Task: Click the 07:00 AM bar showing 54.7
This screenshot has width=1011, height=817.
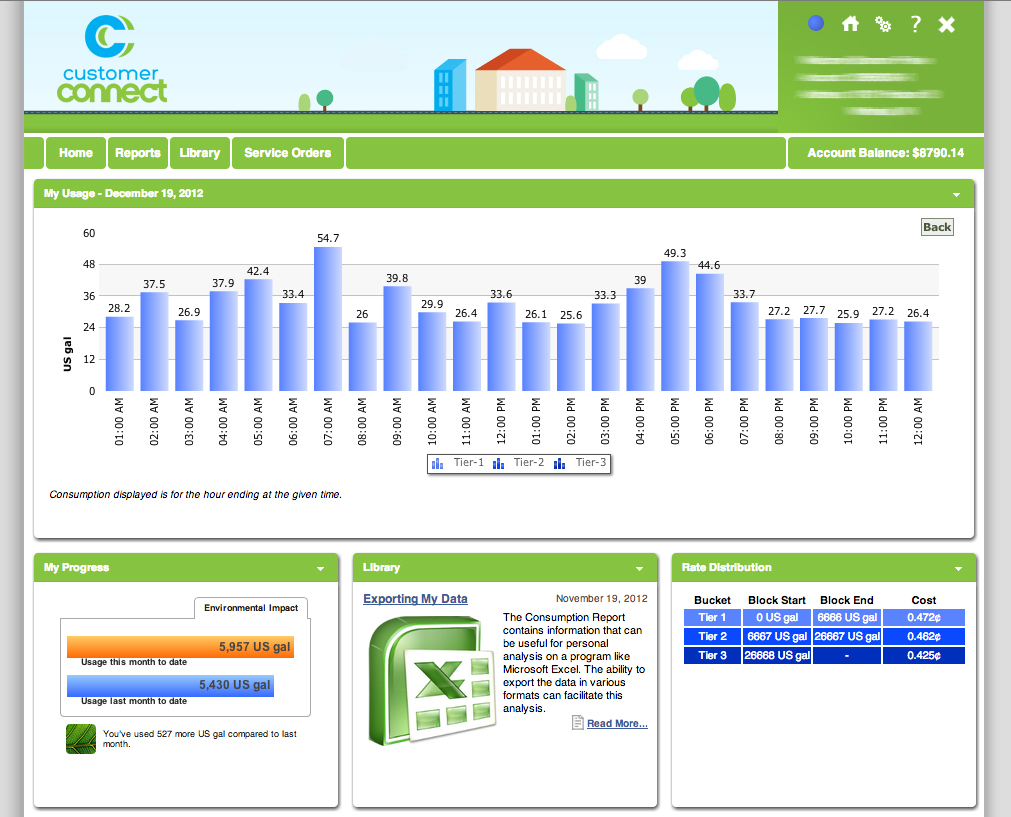Action: pyautogui.click(x=328, y=318)
